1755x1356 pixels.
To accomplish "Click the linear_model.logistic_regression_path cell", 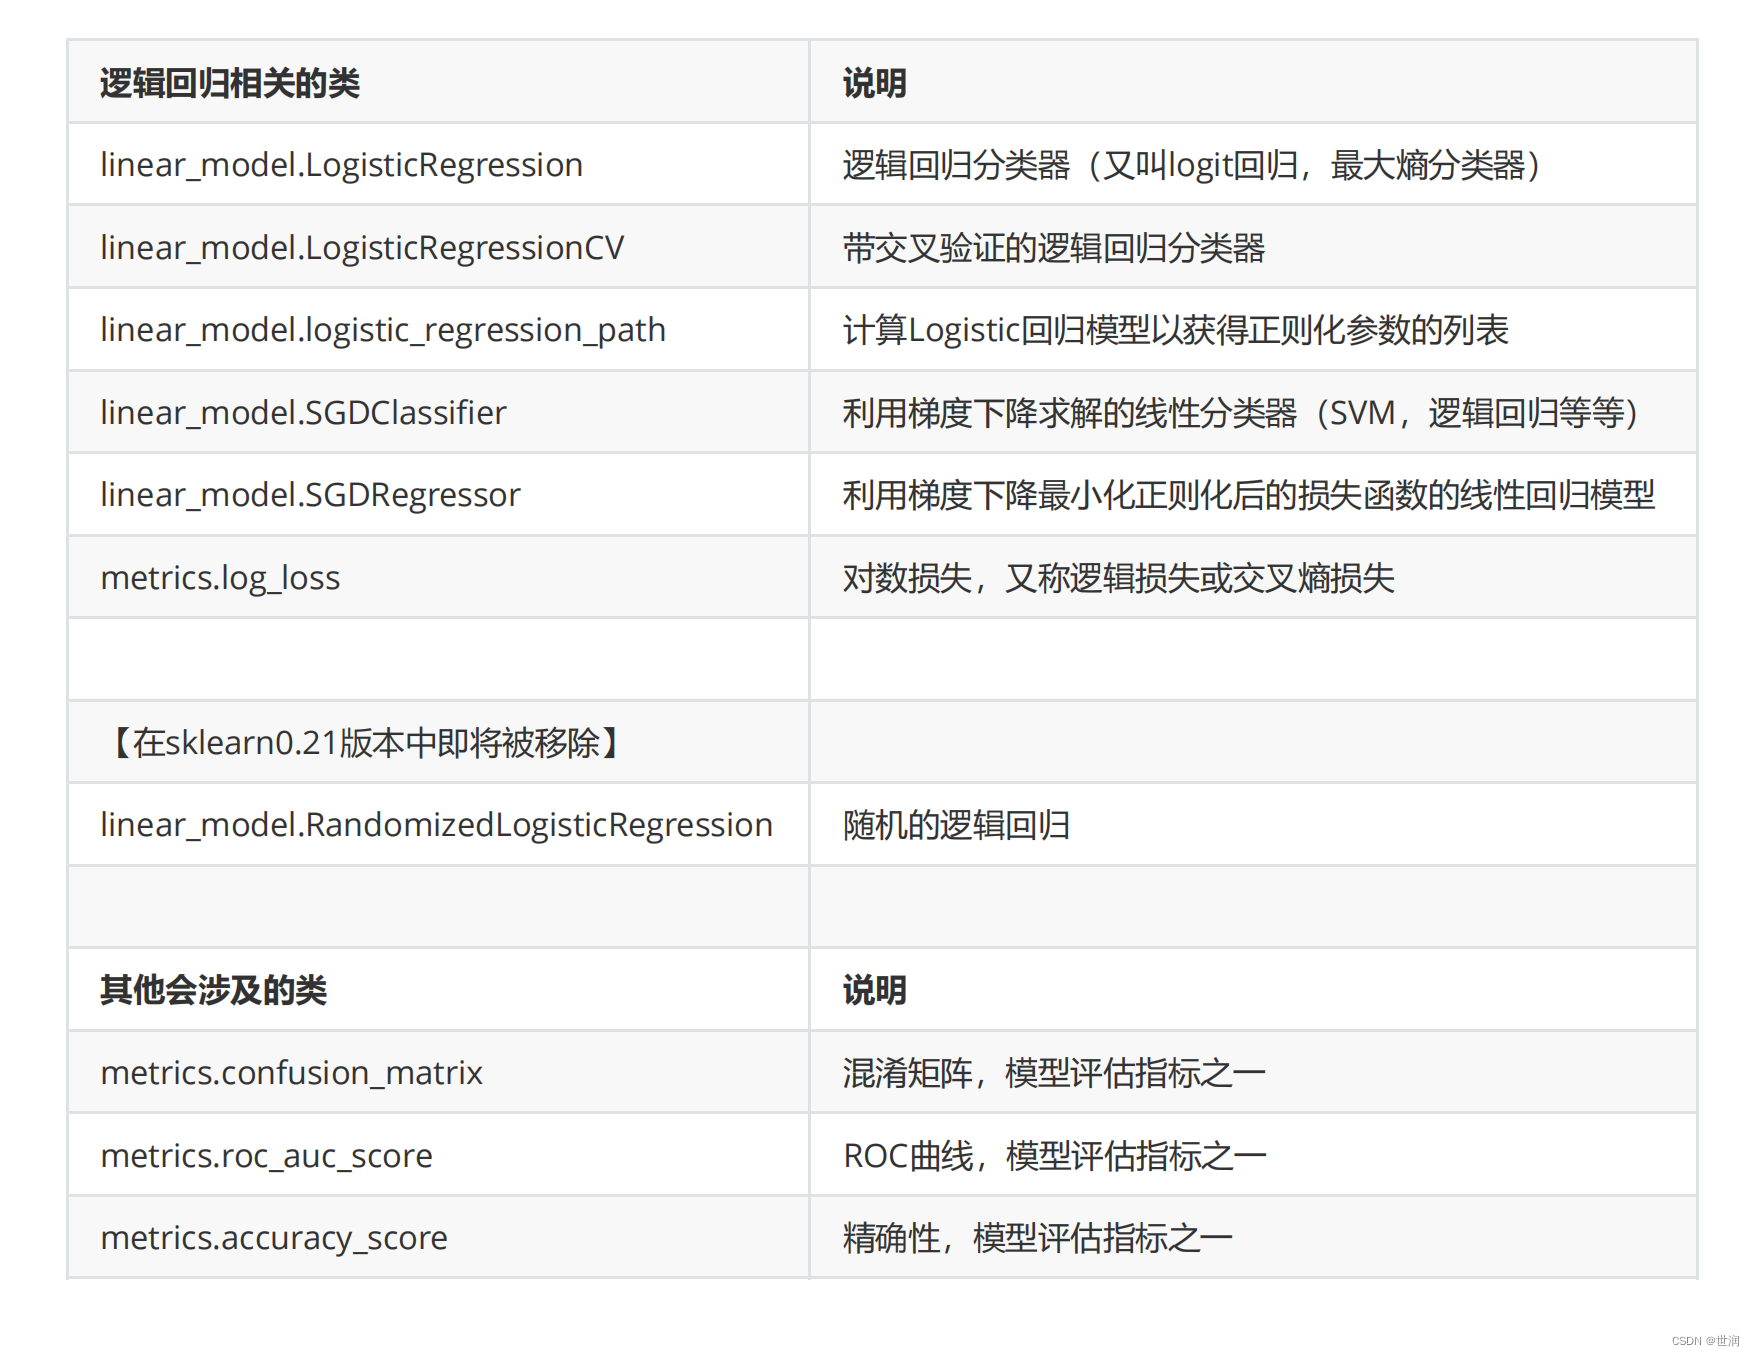I will (x=438, y=329).
